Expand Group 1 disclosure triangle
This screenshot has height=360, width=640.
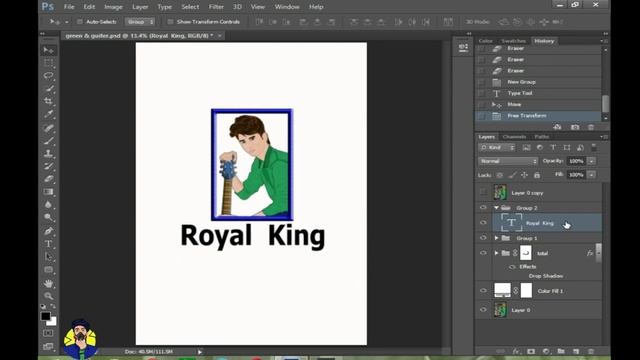coord(496,238)
